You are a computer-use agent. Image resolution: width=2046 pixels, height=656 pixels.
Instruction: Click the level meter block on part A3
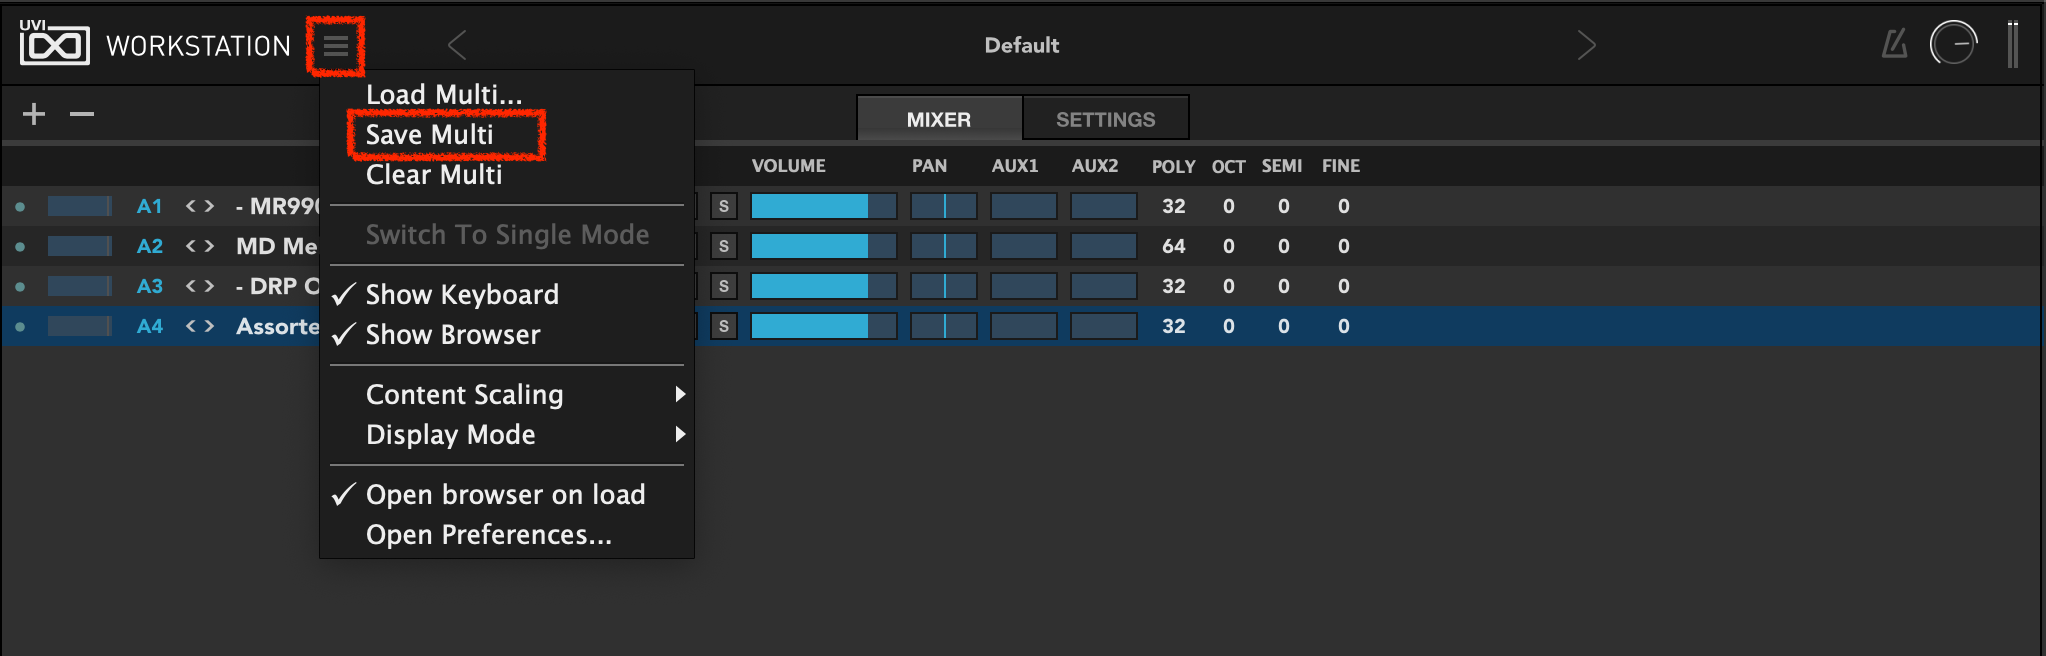click(79, 286)
